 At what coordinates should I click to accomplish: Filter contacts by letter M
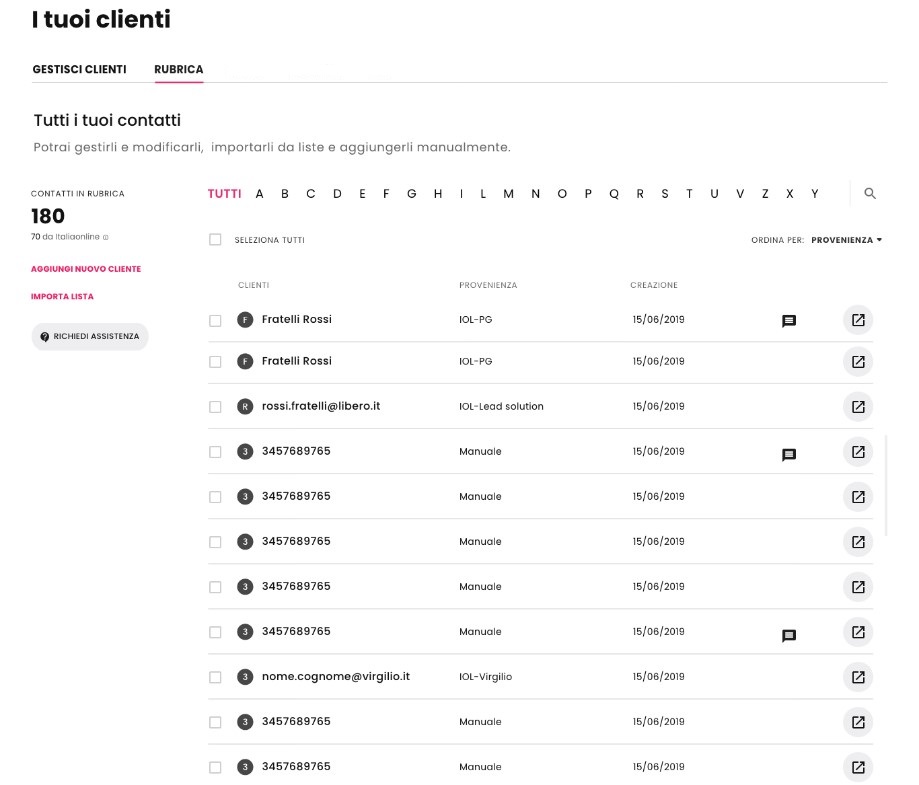click(508, 194)
